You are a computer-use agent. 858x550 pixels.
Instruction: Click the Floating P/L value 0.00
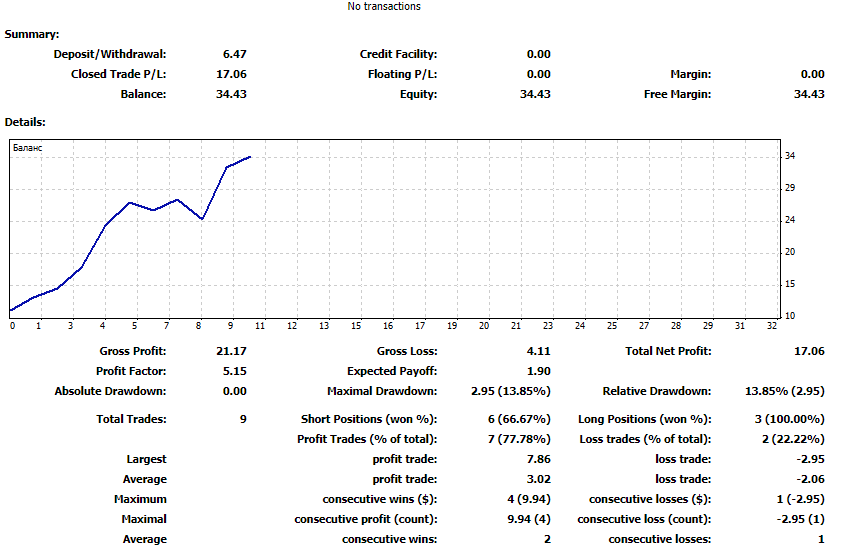pos(538,74)
